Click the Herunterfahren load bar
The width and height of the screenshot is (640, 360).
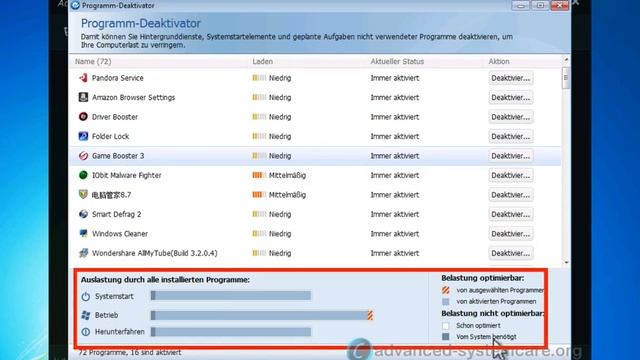pyautogui.click(x=231, y=332)
